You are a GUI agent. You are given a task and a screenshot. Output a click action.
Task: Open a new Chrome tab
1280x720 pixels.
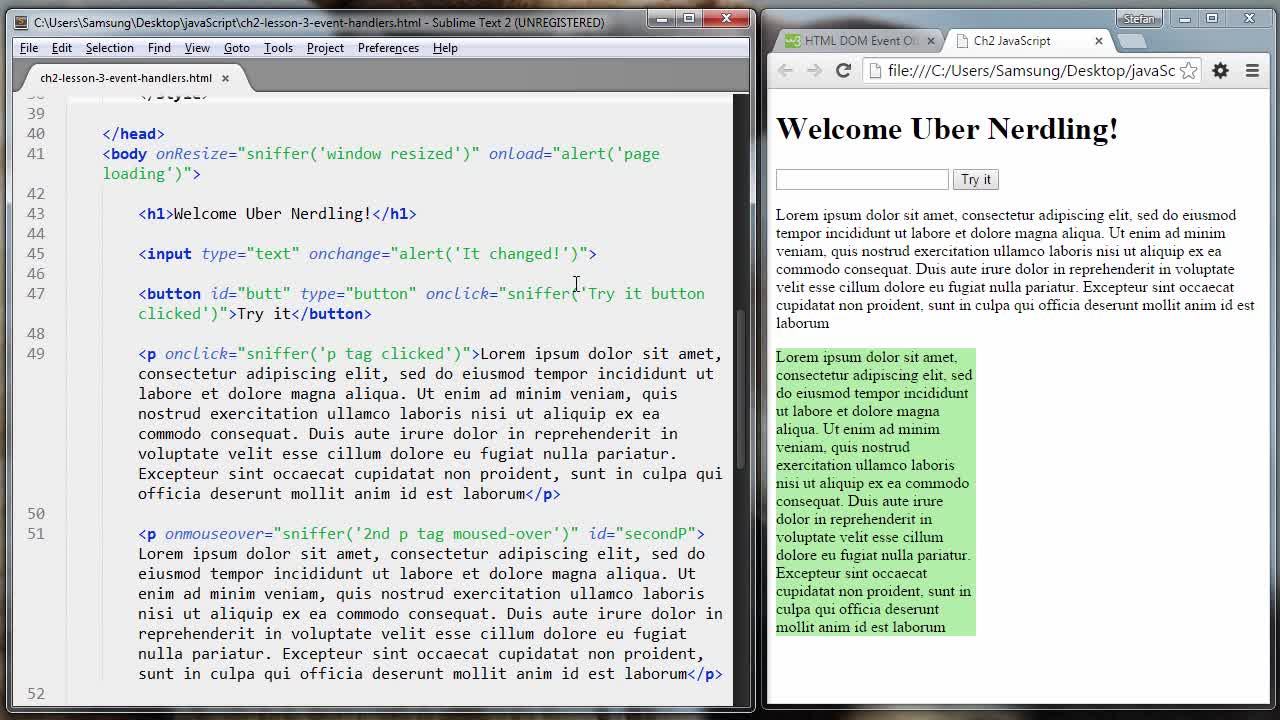tap(1131, 41)
